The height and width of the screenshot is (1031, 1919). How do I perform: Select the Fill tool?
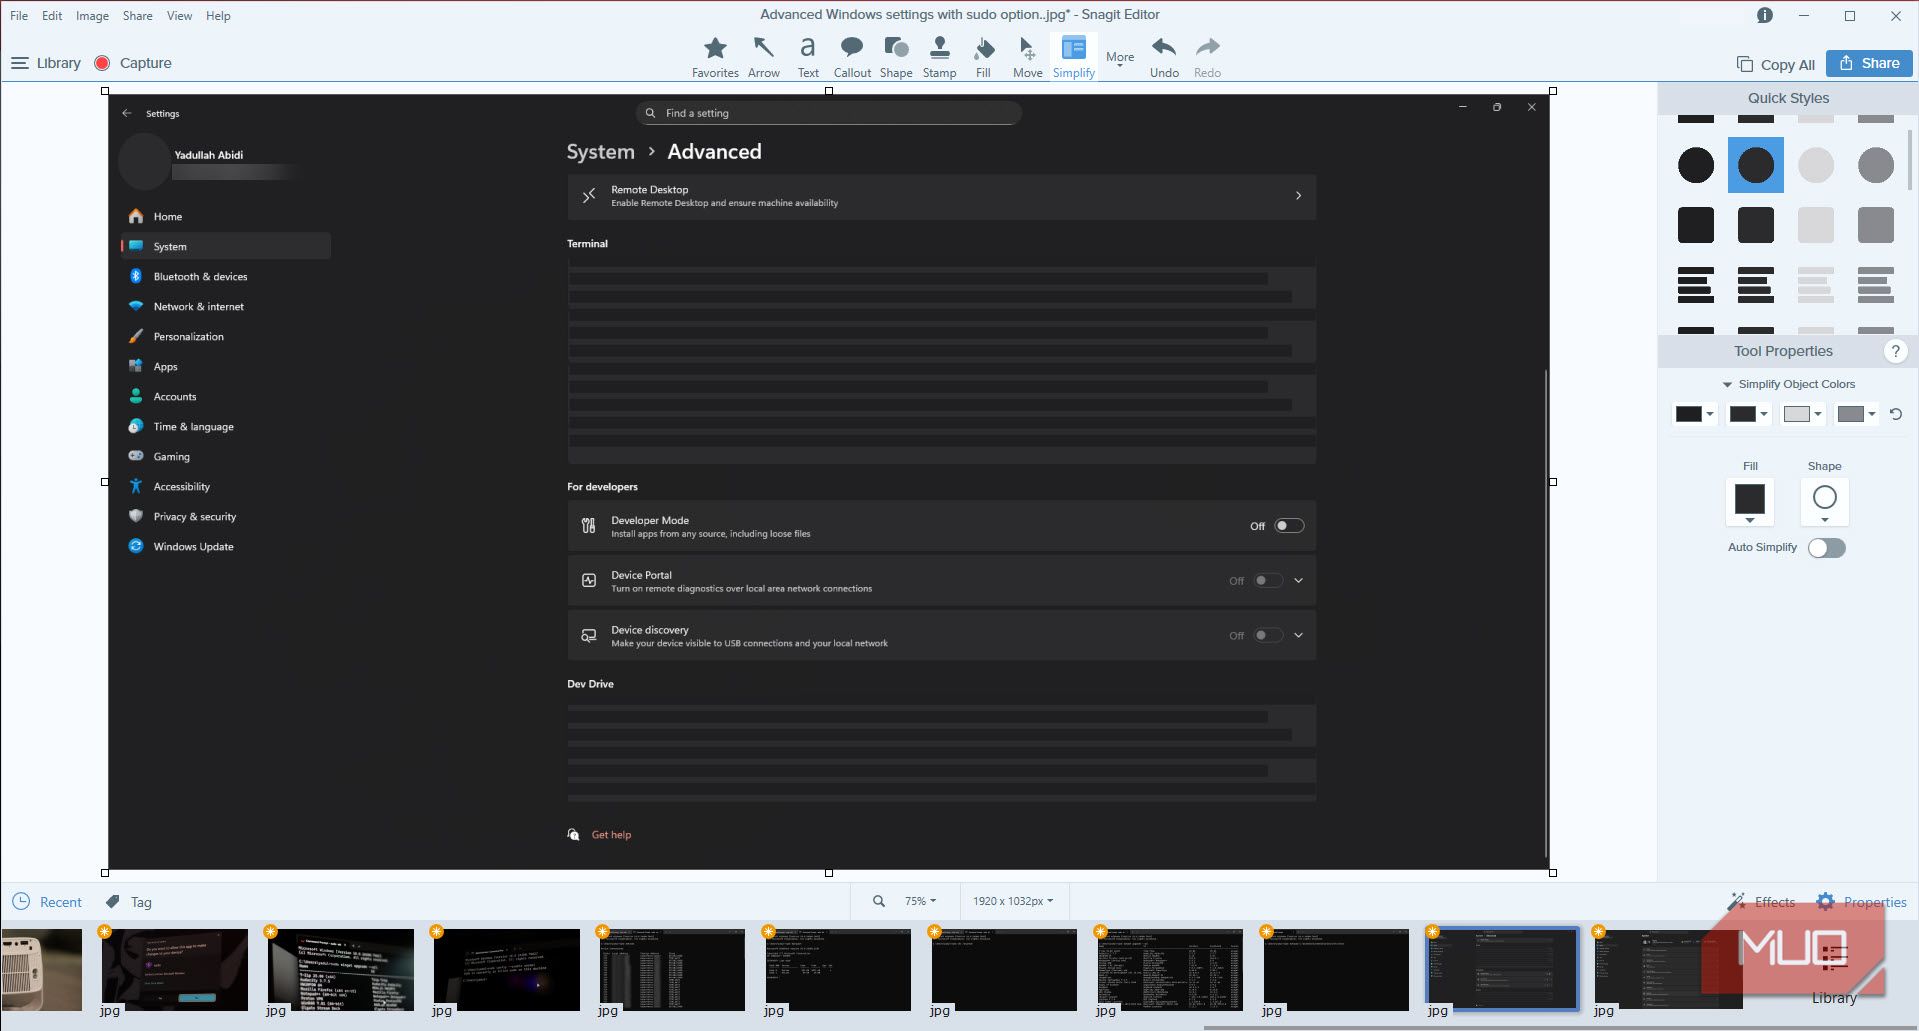[983, 57]
